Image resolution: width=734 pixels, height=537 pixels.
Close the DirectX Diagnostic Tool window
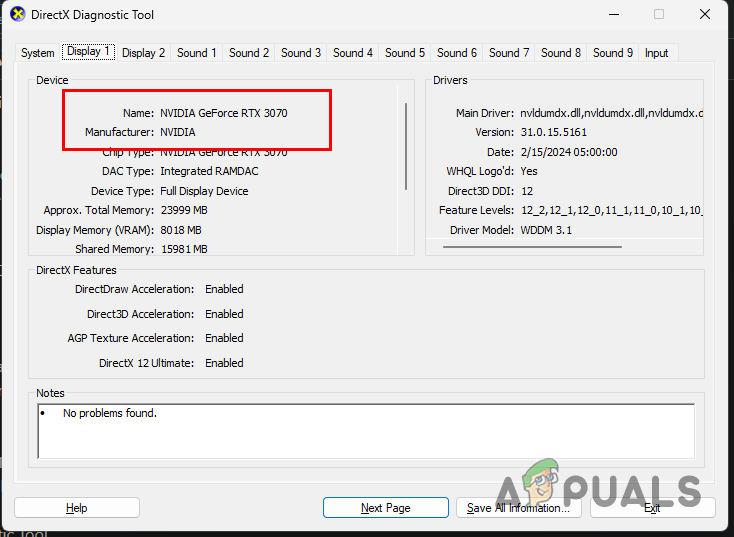click(x=705, y=15)
